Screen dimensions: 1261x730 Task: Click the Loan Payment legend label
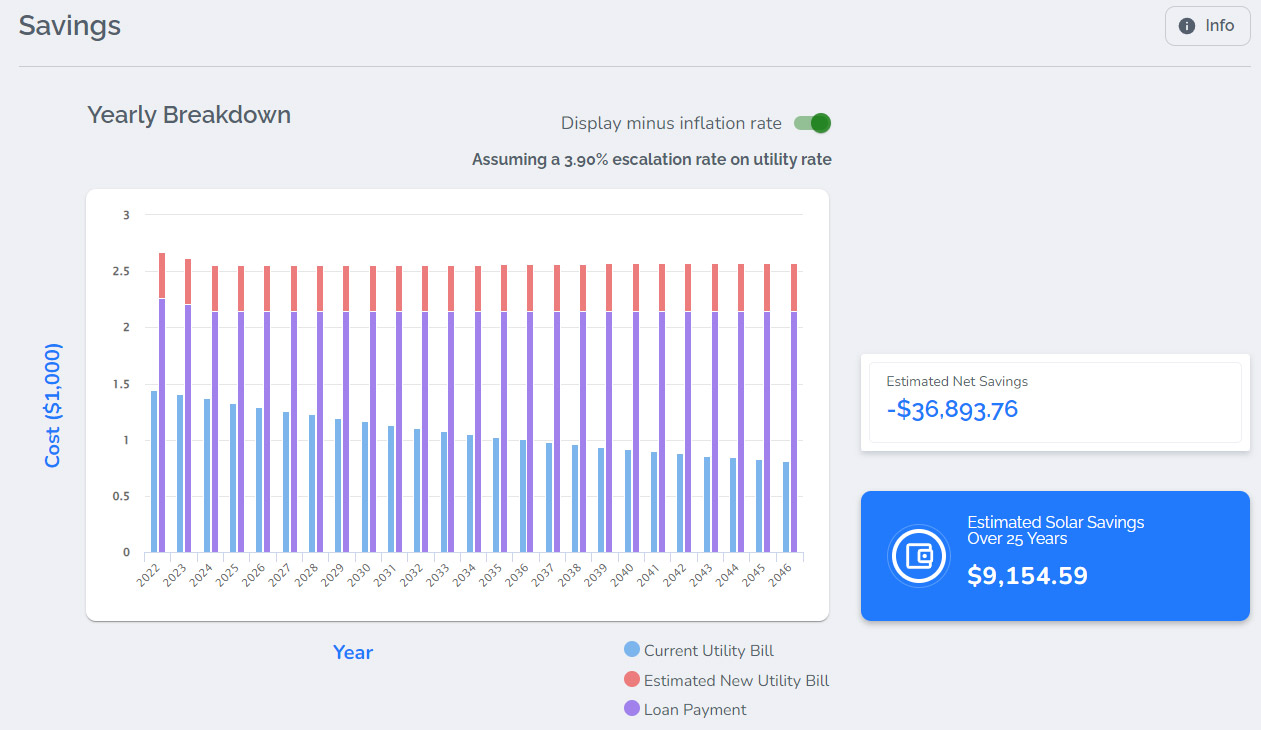coord(694,709)
